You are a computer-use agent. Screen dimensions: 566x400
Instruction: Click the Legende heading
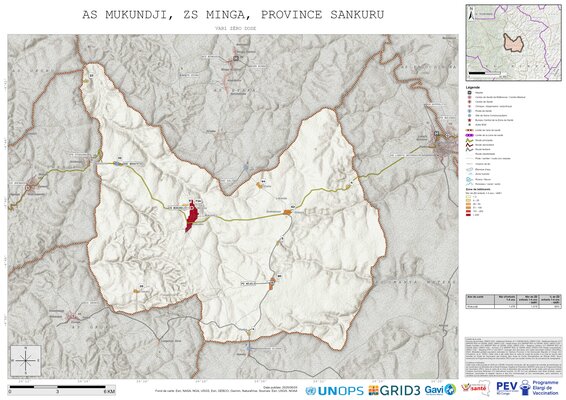pos(473,87)
